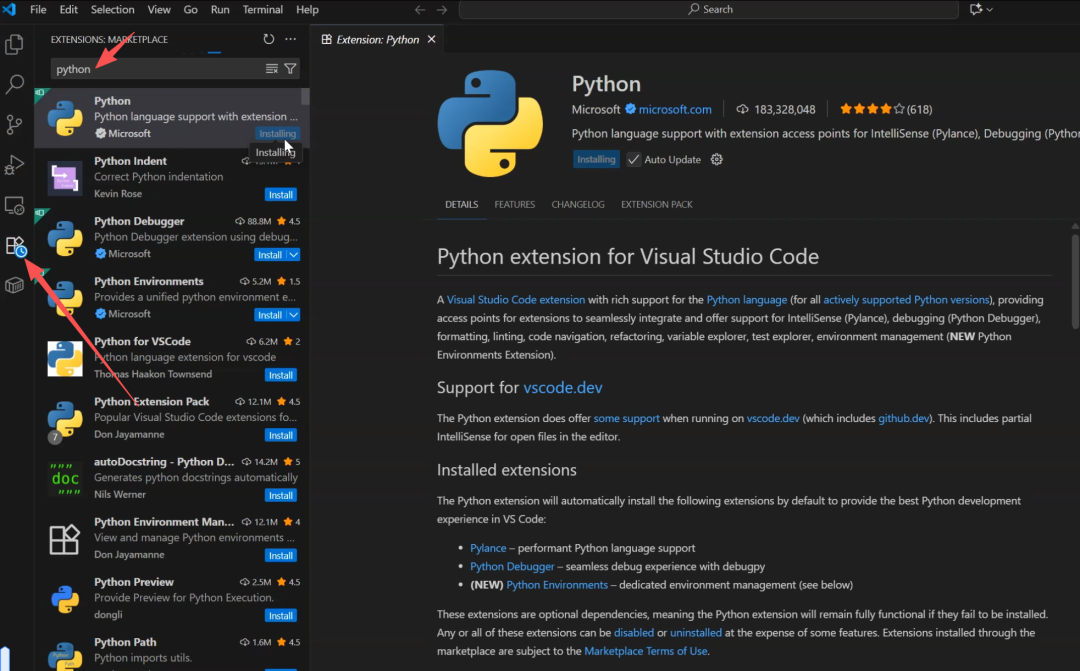The image size is (1080, 671).
Task: Open the Run and Debug view
Action: [x=15, y=165]
